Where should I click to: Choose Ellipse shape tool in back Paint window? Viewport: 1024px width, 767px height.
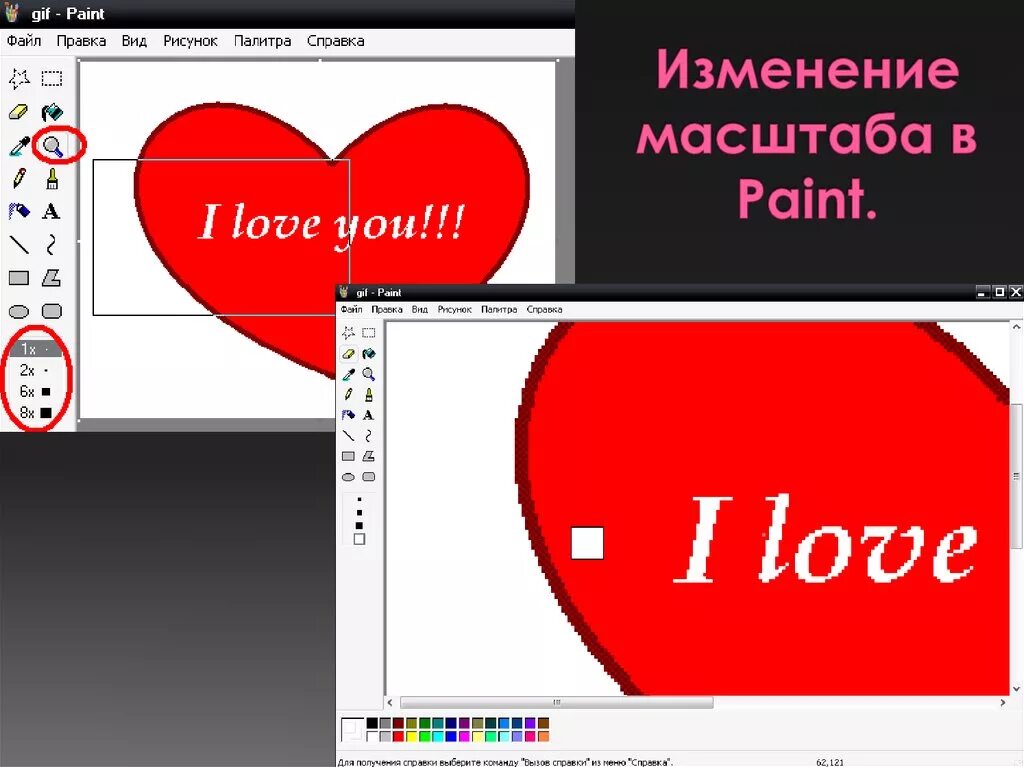click(x=19, y=312)
